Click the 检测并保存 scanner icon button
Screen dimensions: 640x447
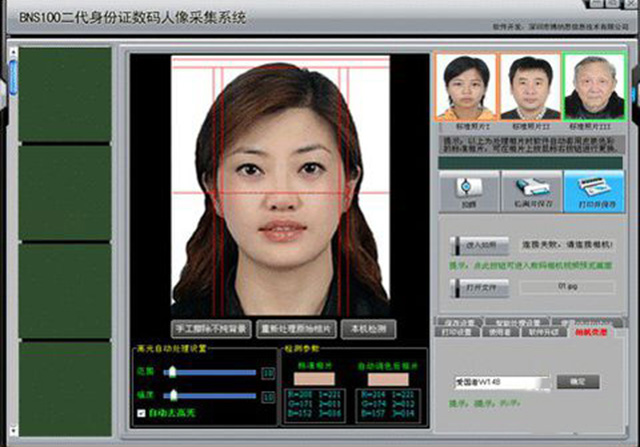click(x=532, y=189)
